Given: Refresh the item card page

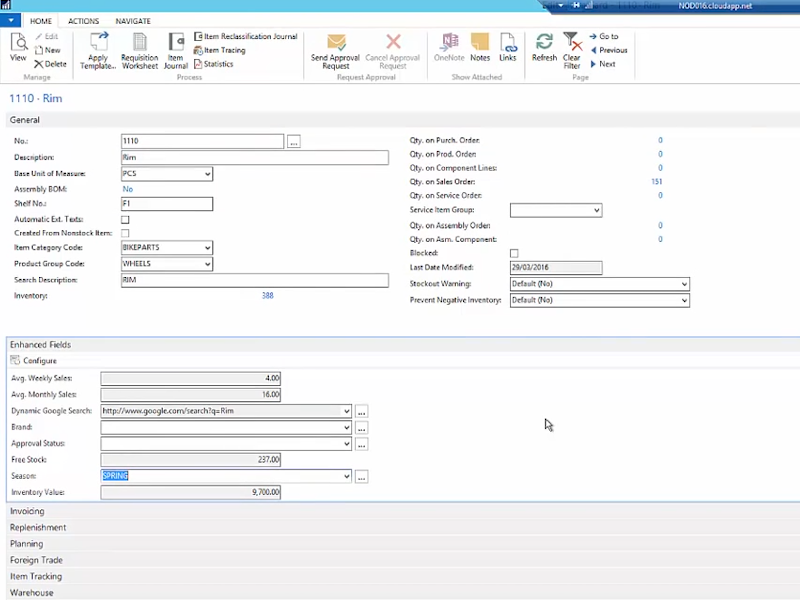Looking at the screenshot, I should pyautogui.click(x=544, y=47).
